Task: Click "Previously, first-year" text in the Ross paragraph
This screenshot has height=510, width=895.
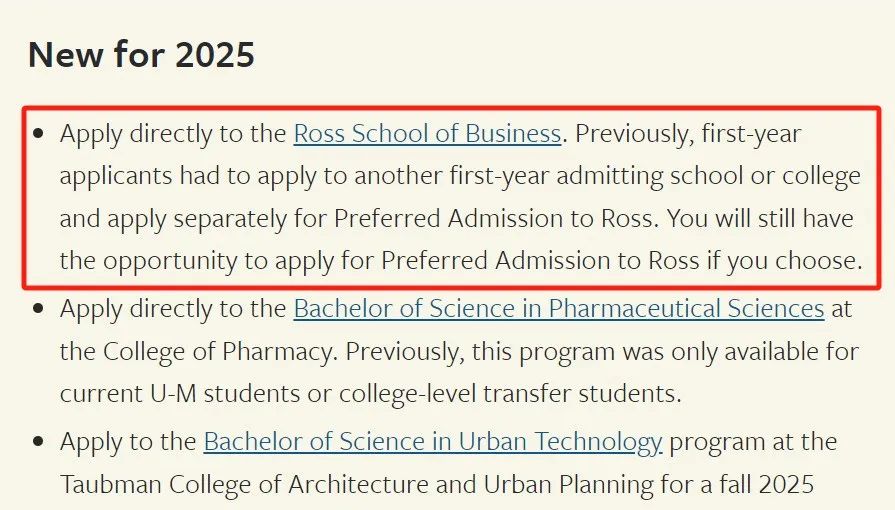Action: click(688, 134)
